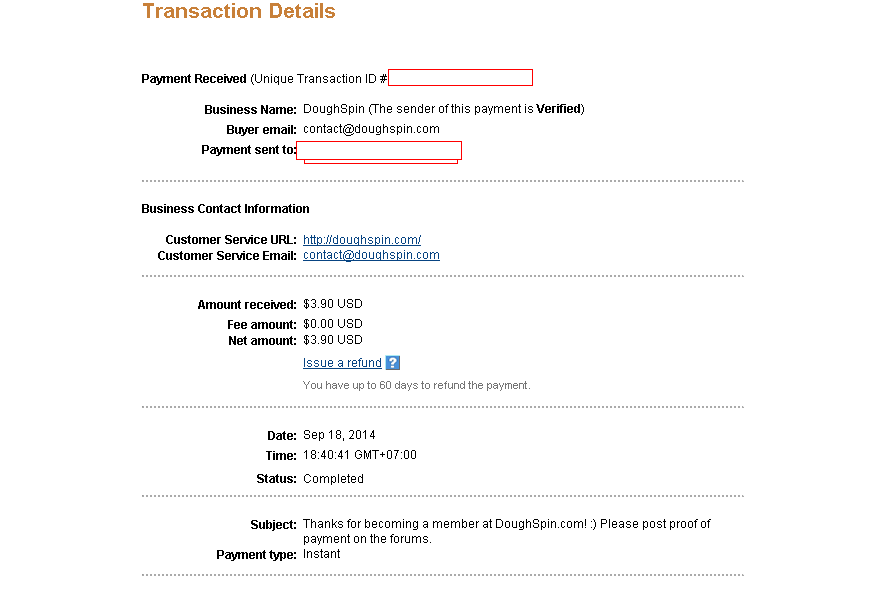Click the time 18:40:41 GMT+07:00
878x589 pixels.
pyautogui.click(x=360, y=455)
